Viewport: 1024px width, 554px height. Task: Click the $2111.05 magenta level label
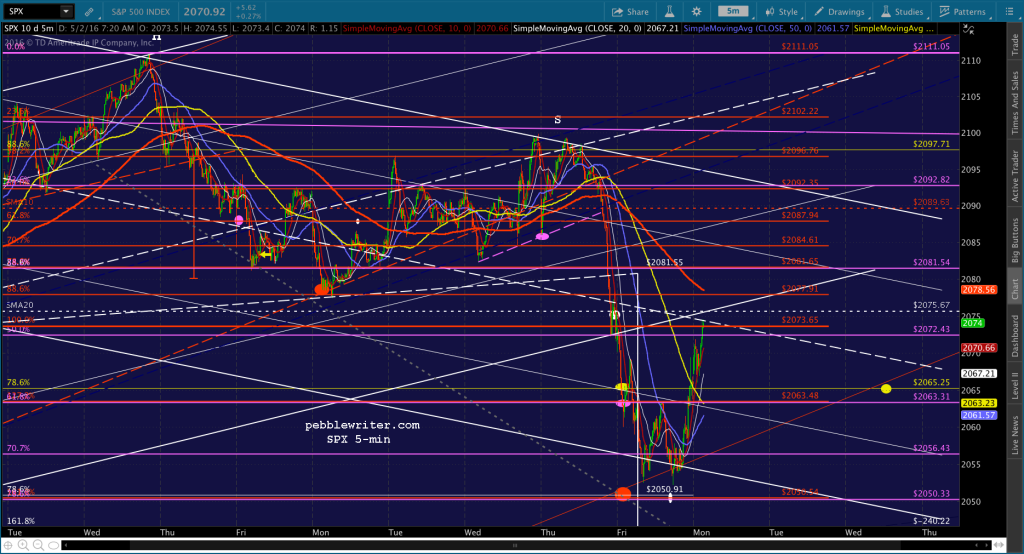click(931, 46)
